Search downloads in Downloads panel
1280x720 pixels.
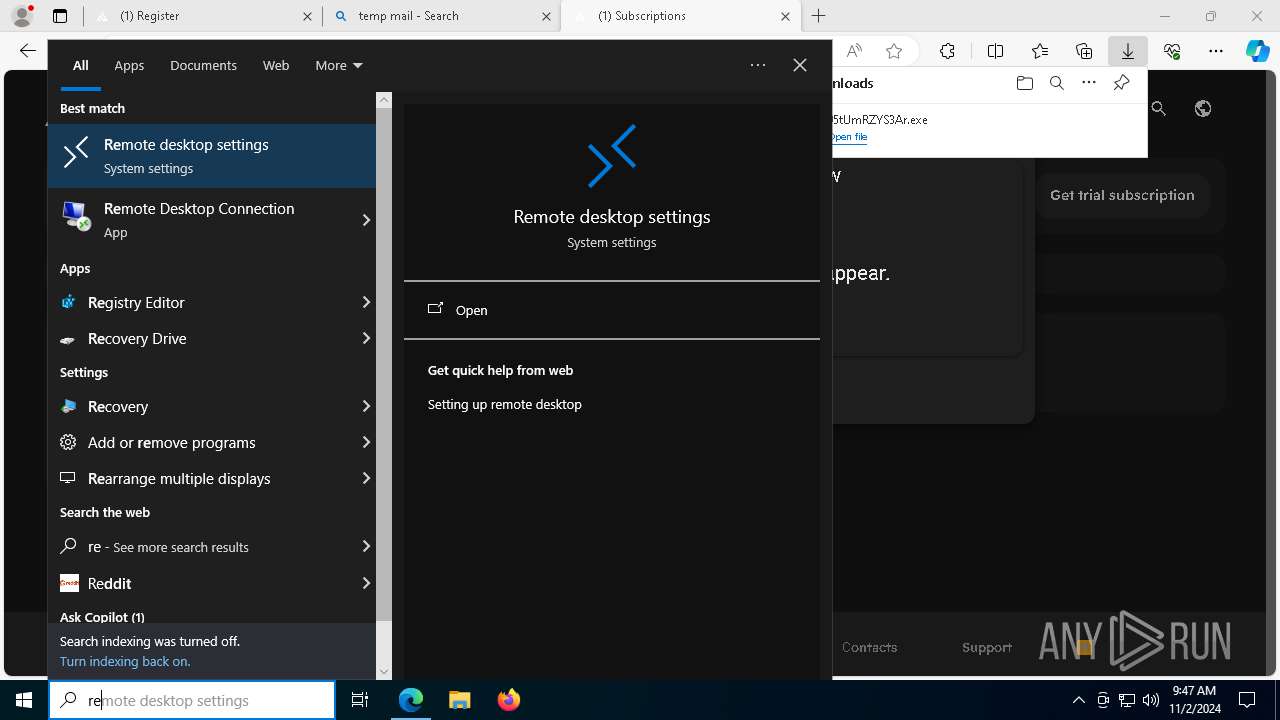click(1056, 83)
